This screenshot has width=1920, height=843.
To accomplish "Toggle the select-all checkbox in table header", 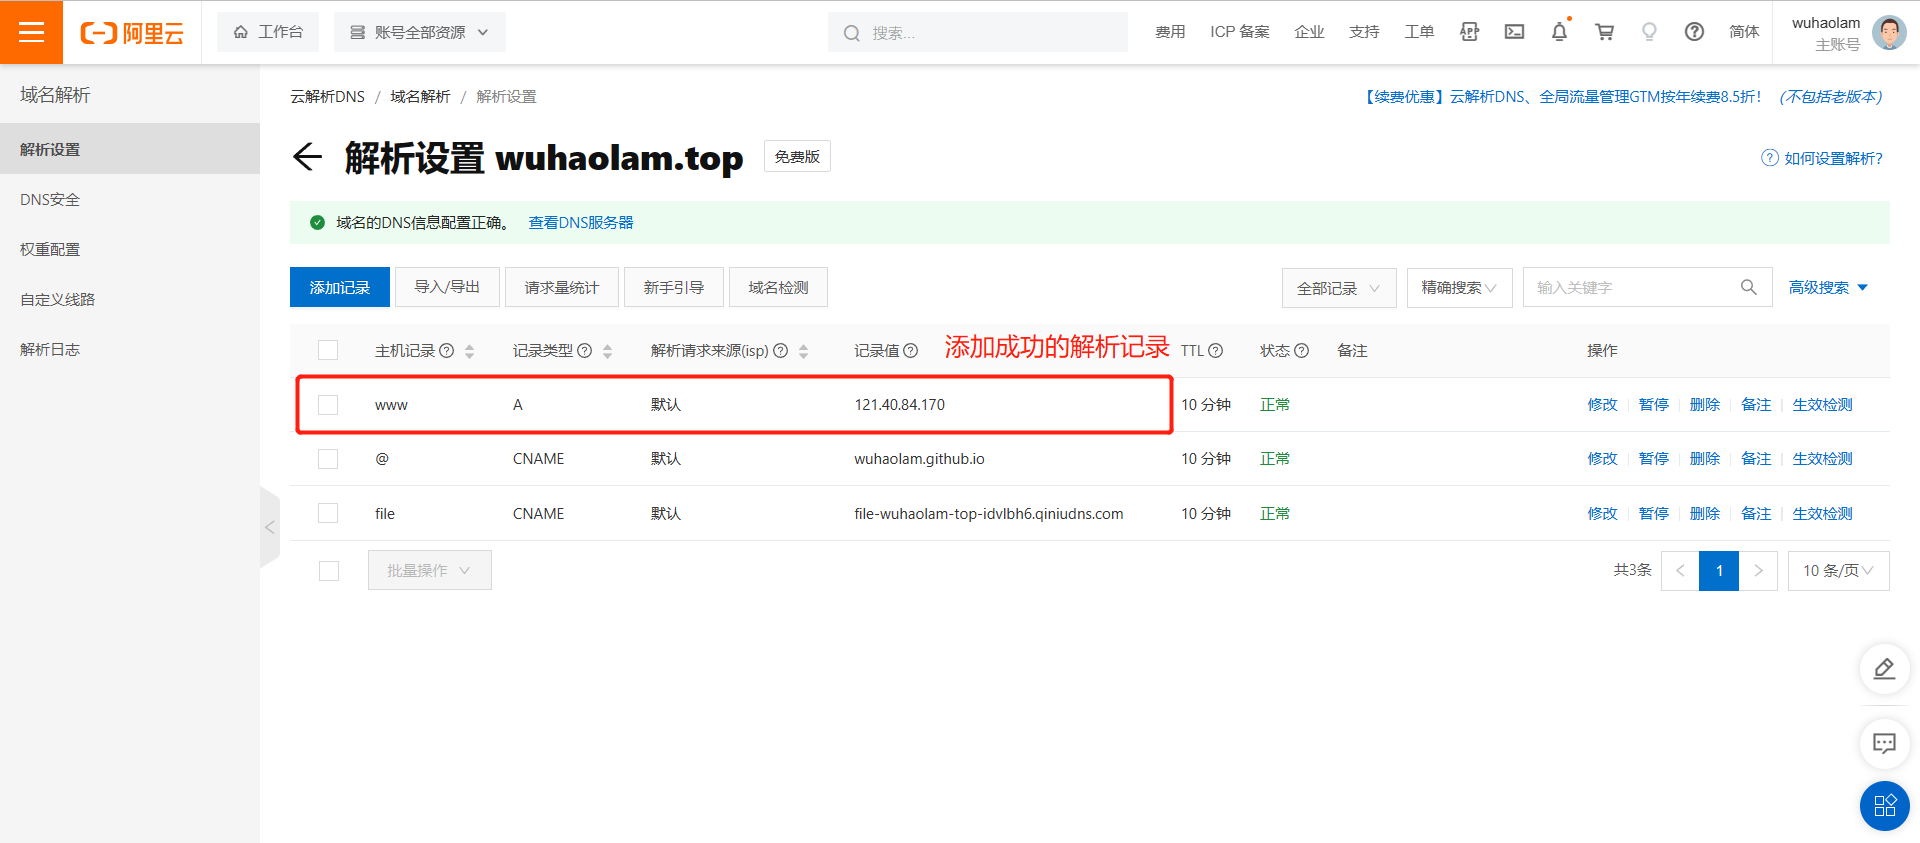I will tap(328, 350).
